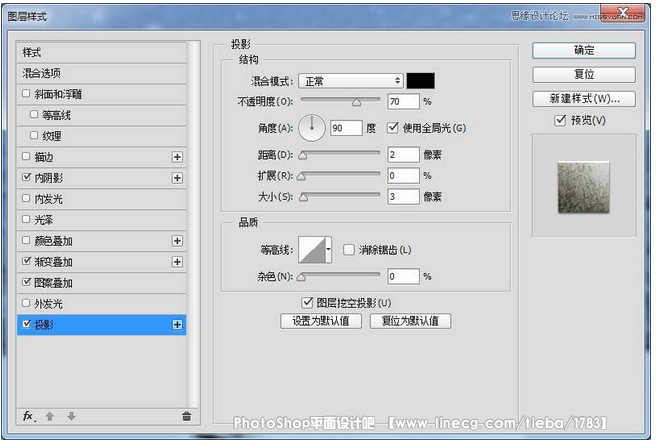Click the 角度 value field showing 90
Viewport: 657px width, 440px height.
(346, 128)
